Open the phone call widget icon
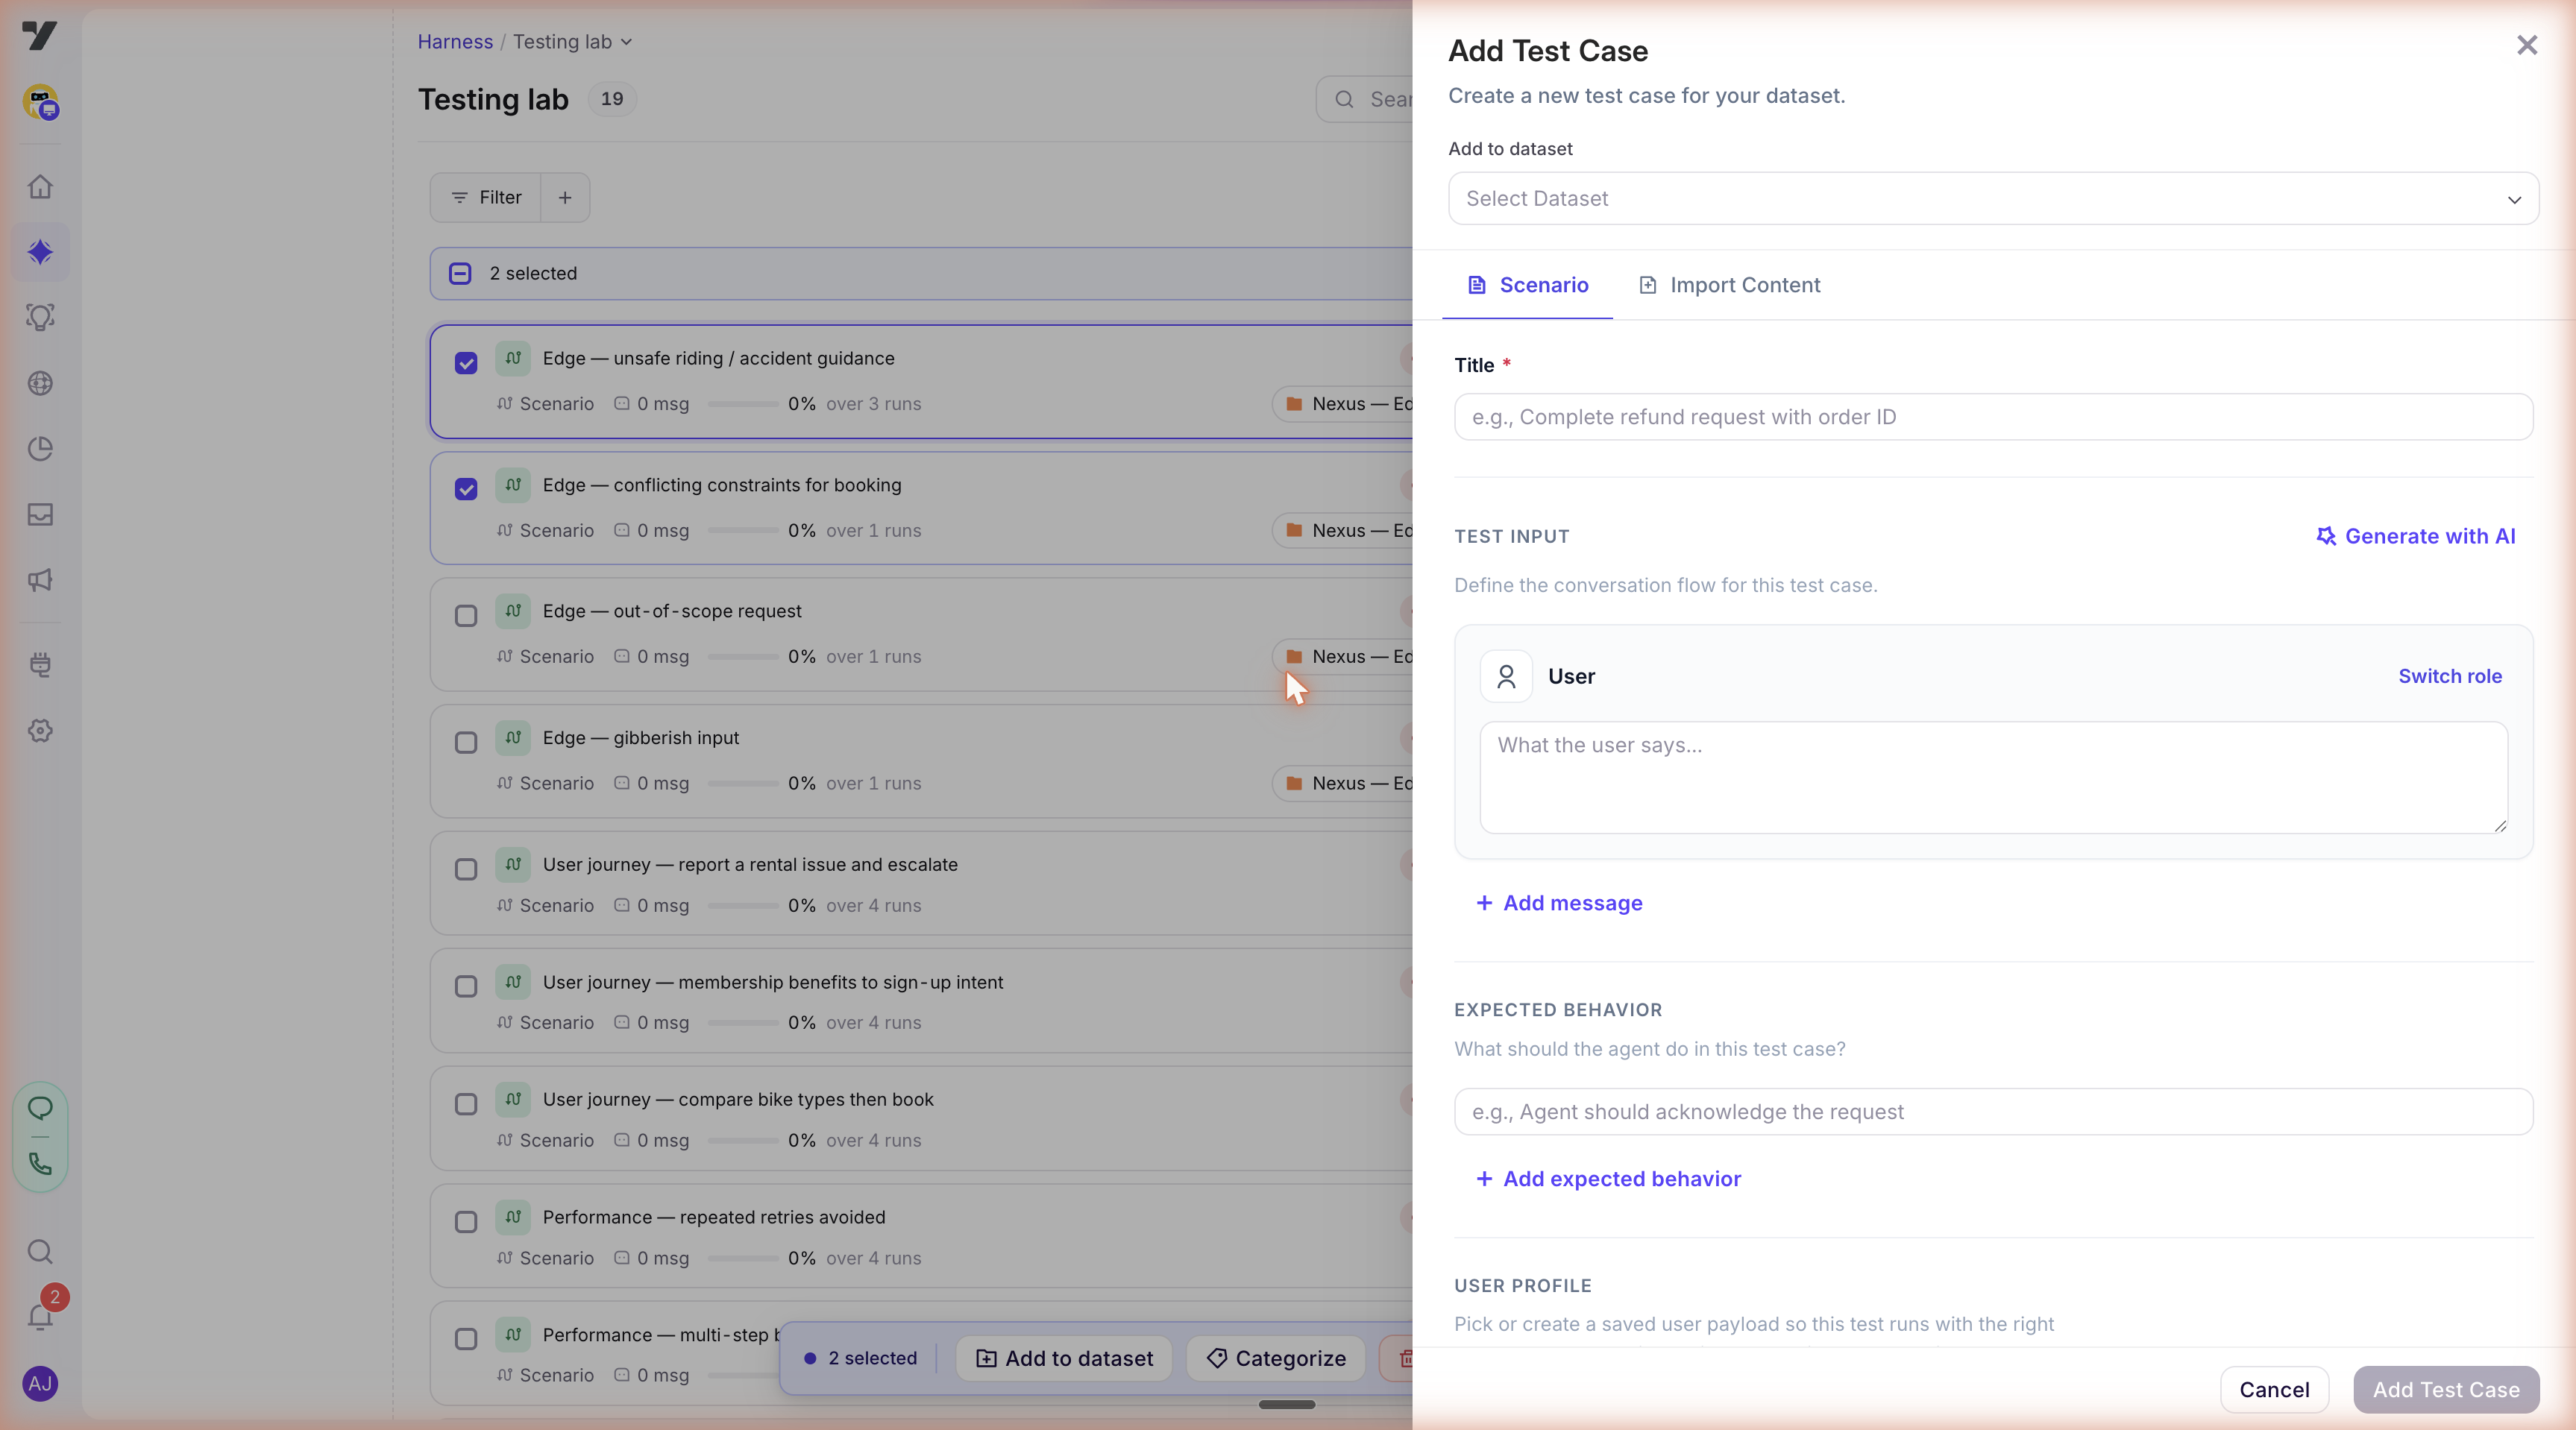The width and height of the screenshot is (2576, 1430). [40, 1164]
